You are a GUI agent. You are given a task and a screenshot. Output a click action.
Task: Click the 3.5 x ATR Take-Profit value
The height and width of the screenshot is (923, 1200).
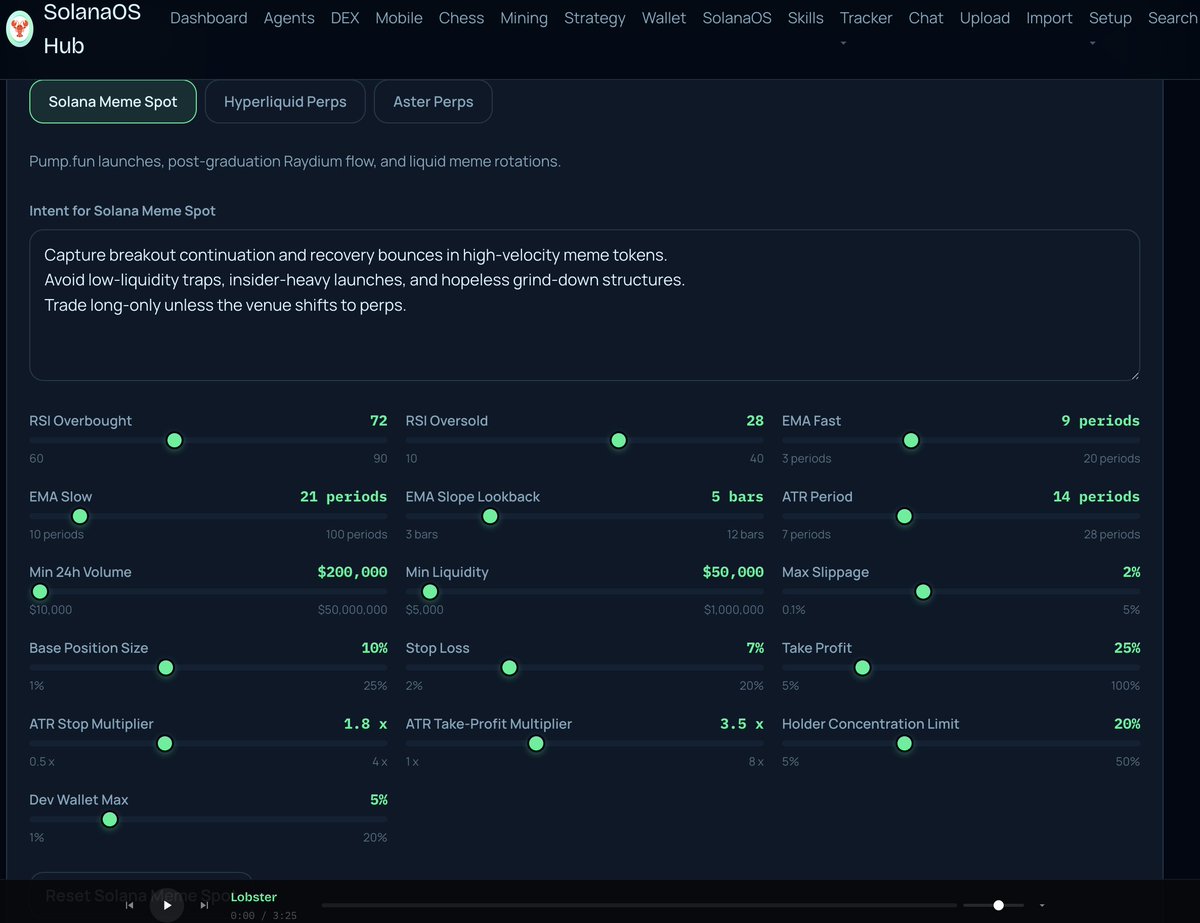coord(741,724)
